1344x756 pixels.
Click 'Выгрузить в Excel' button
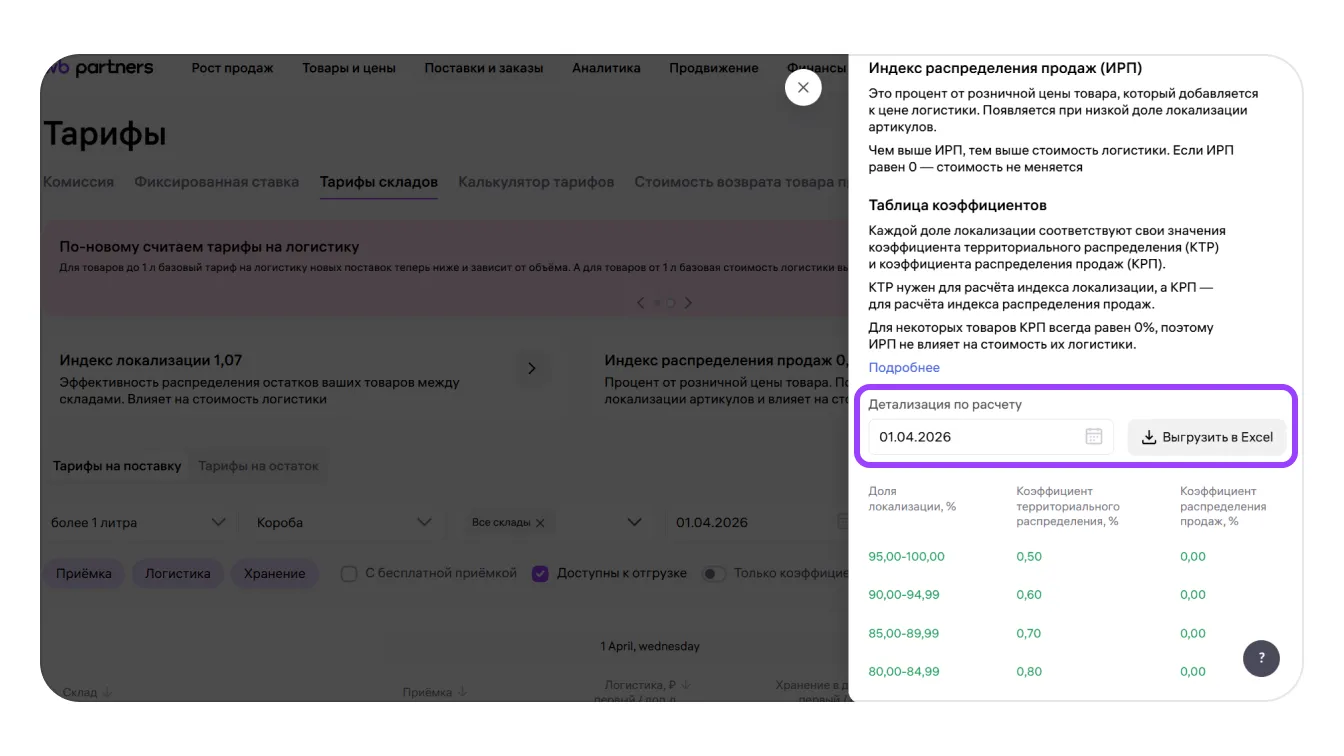[1207, 437]
